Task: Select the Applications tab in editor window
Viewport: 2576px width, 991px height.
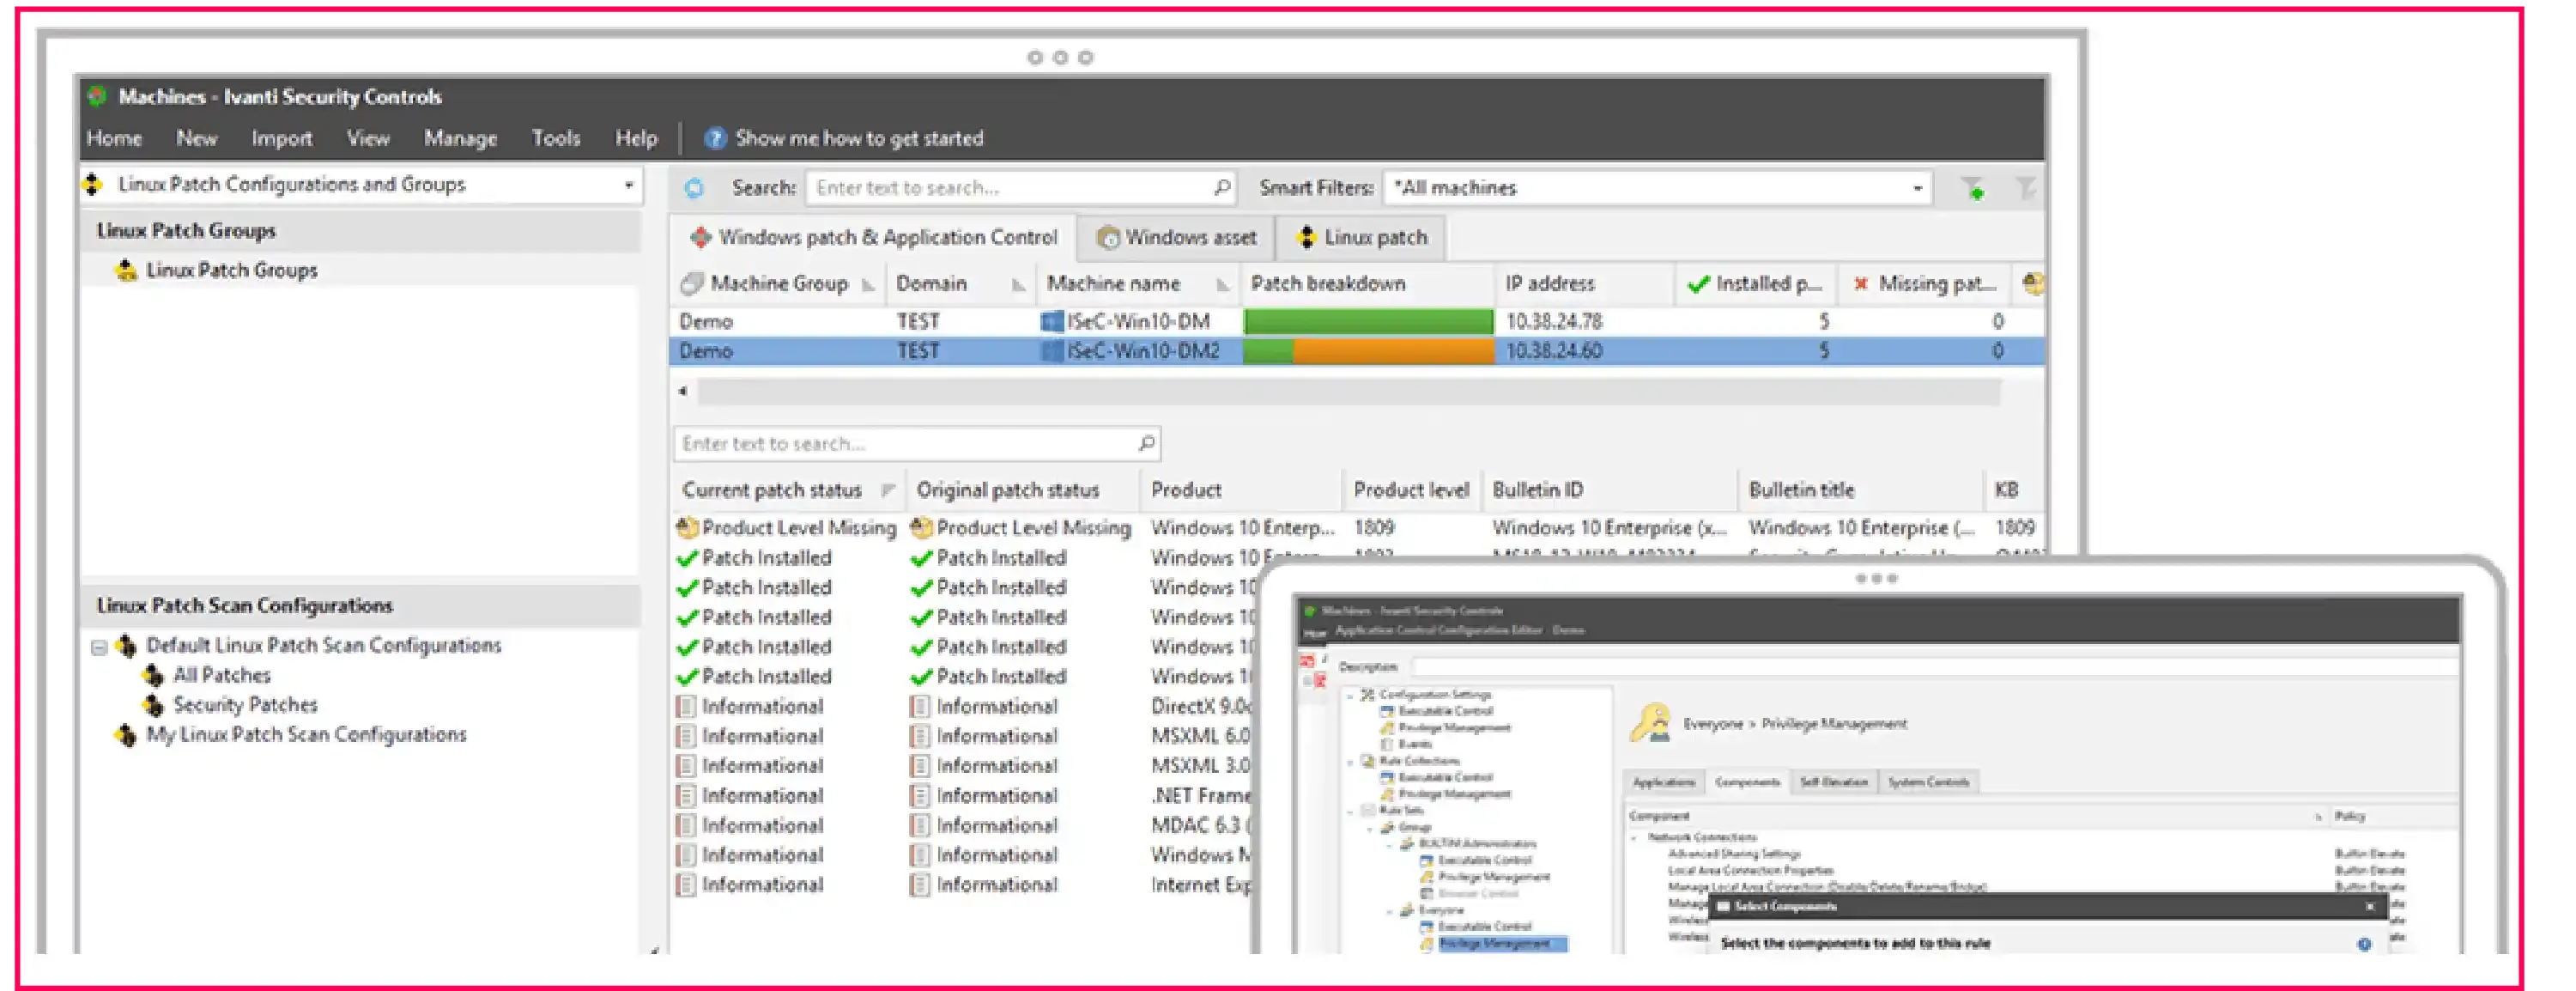Action: [1663, 782]
